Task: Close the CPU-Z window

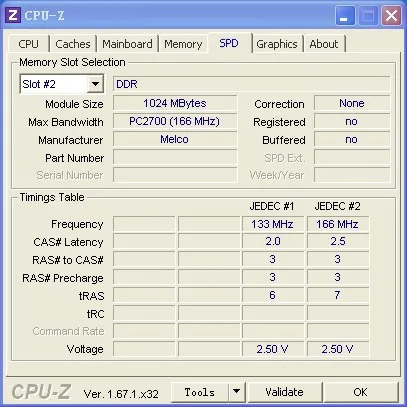Action: click(391, 15)
